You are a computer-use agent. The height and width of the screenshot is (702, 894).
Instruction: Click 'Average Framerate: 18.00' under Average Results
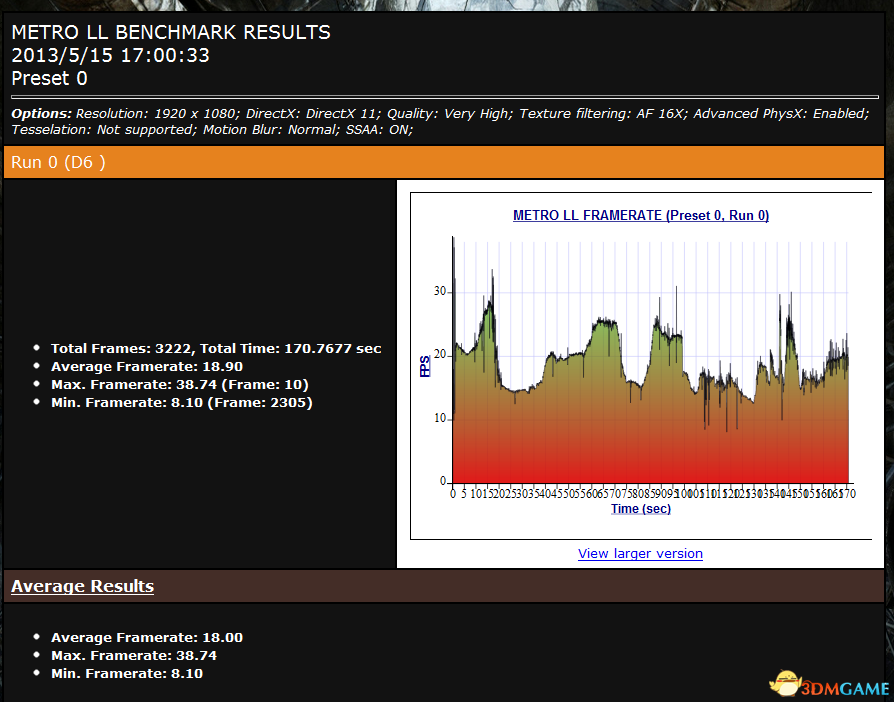click(147, 637)
